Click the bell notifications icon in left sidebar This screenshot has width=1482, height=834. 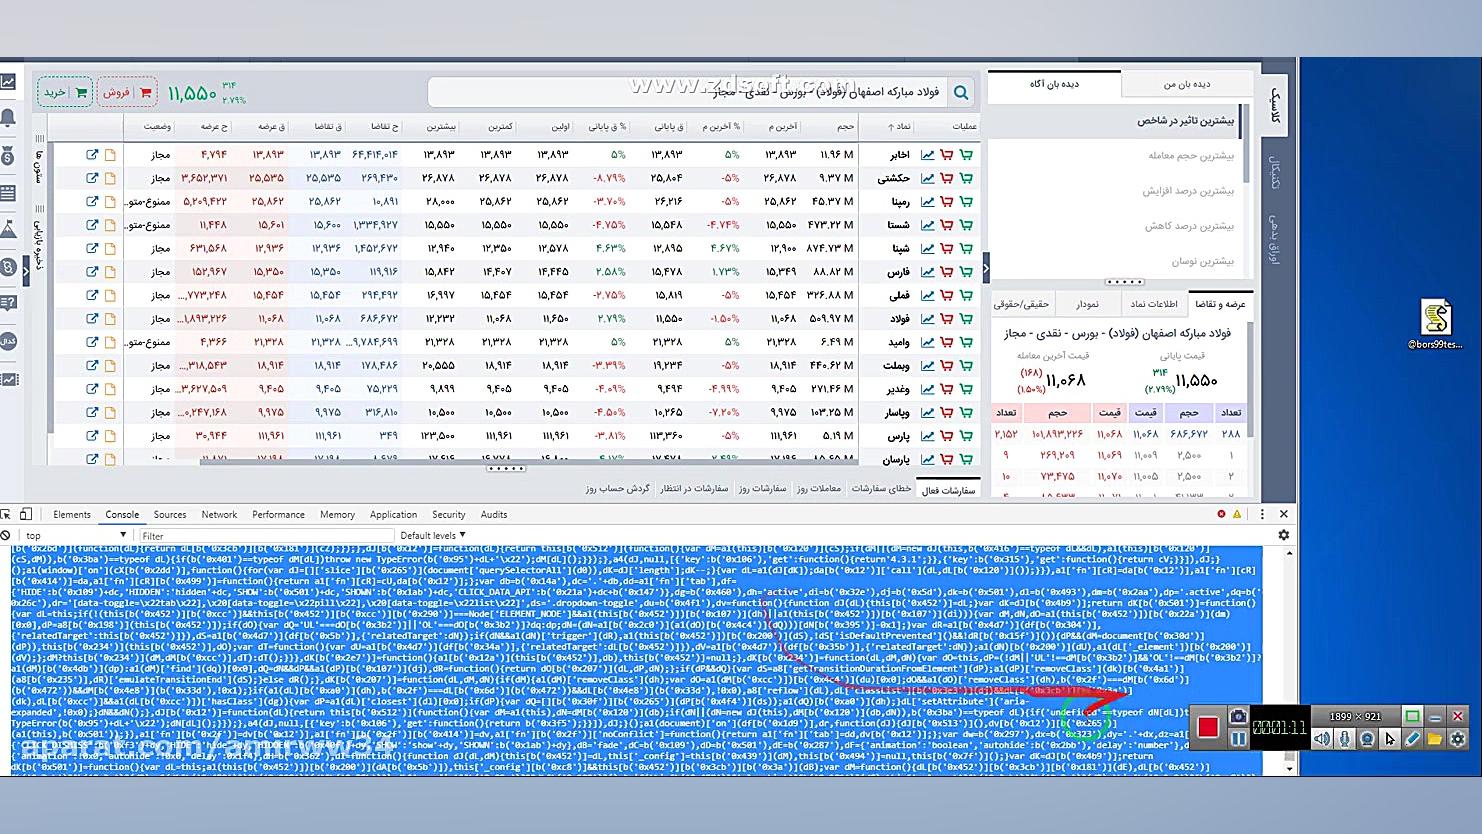8,118
